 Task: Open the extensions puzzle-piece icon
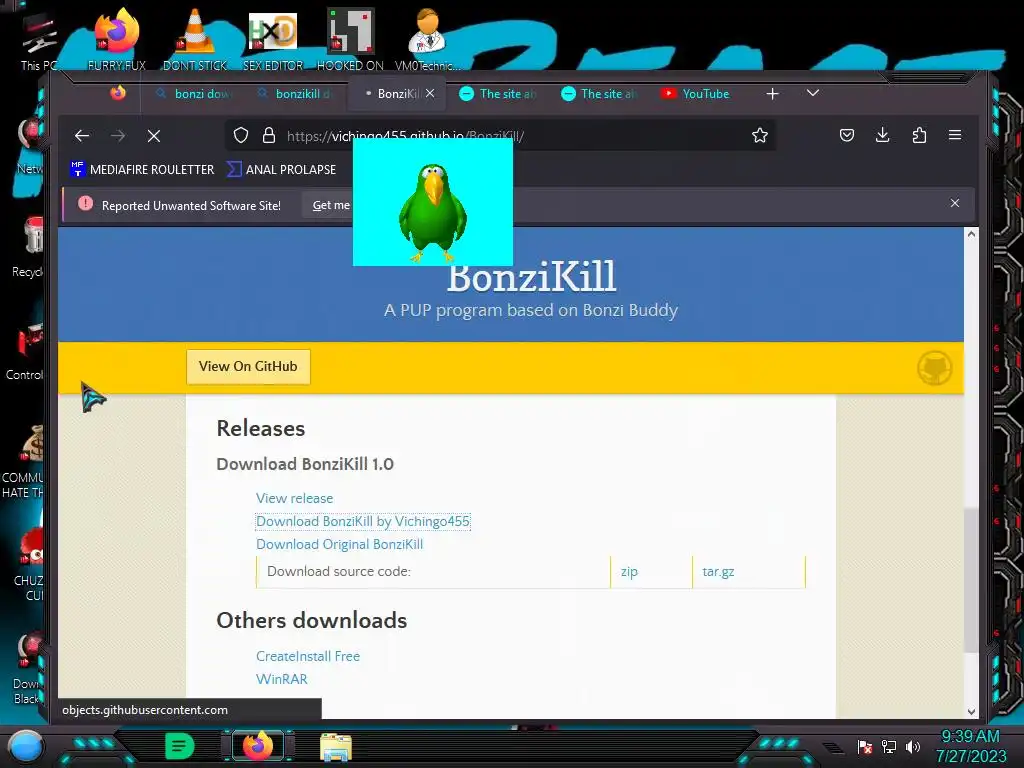coord(919,135)
